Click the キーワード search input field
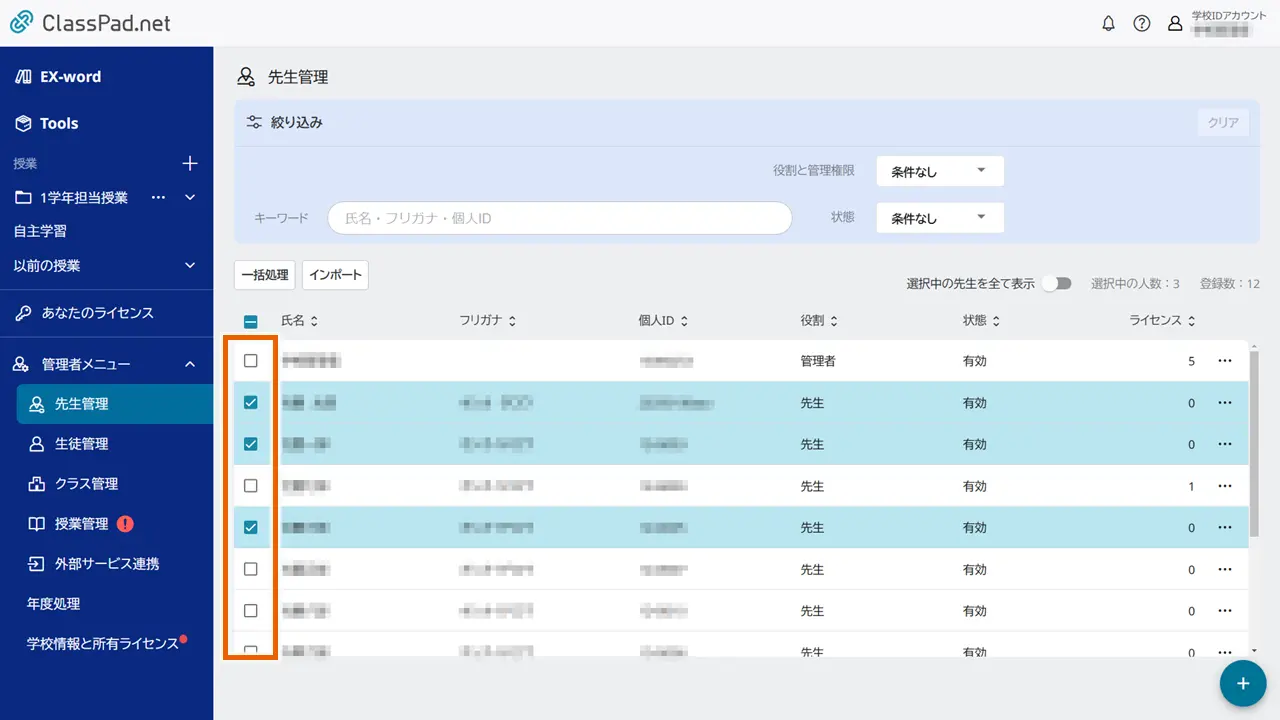This screenshot has height=720, width=1280. (558, 217)
